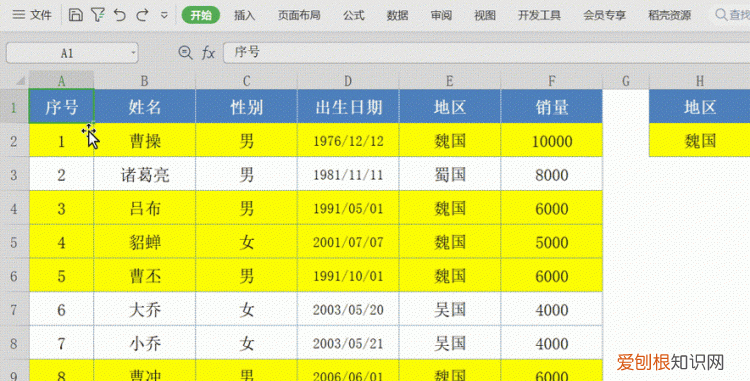750x381 pixels.
Task: Select the cell containing 小乔
Action: (144, 343)
